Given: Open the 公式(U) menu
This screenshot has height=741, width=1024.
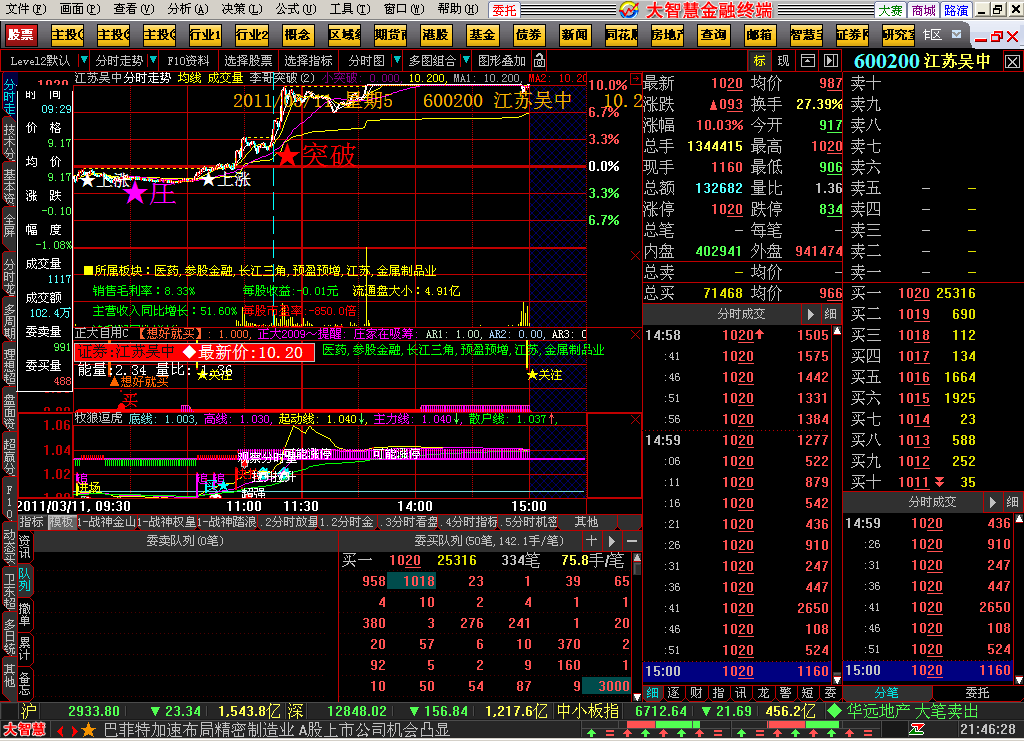Looking at the screenshot, I should click(x=296, y=9).
